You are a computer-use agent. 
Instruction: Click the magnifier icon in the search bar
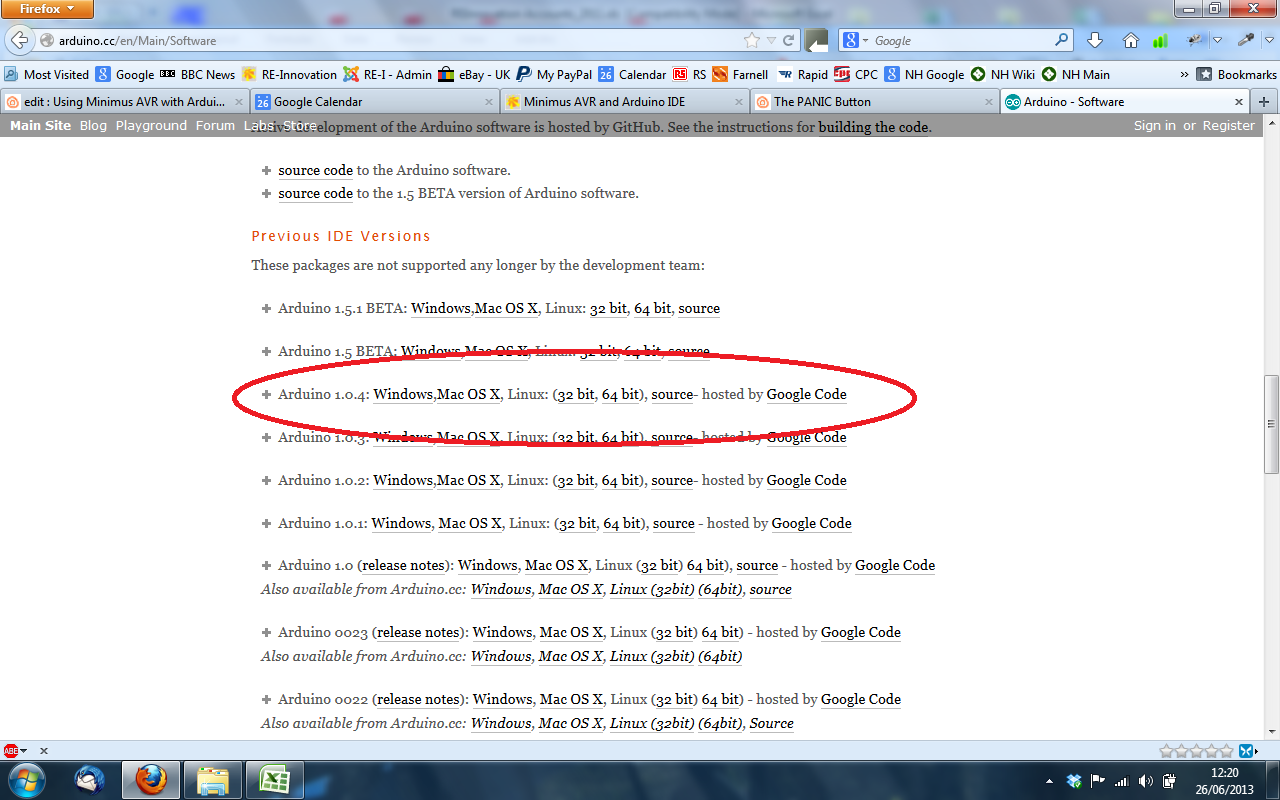tap(1062, 41)
